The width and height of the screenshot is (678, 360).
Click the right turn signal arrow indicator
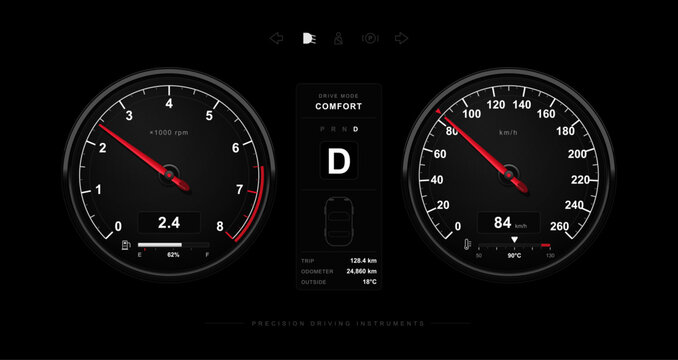pos(401,38)
